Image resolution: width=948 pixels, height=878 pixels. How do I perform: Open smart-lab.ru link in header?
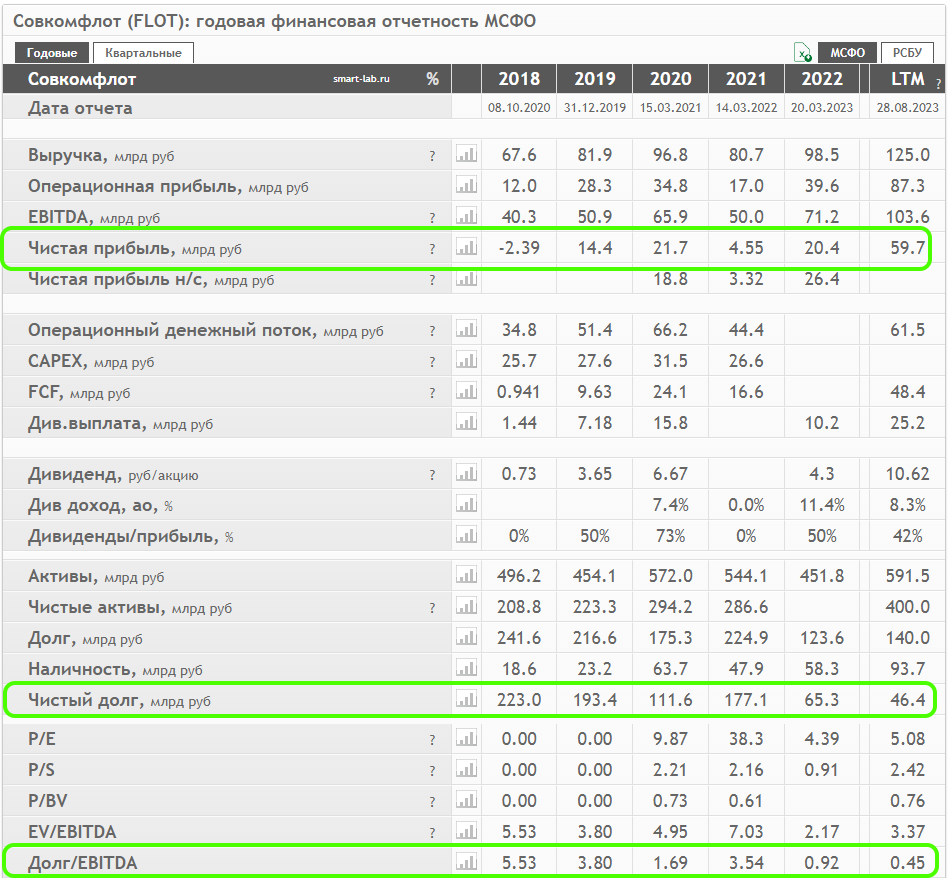pyautogui.click(x=361, y=79)
